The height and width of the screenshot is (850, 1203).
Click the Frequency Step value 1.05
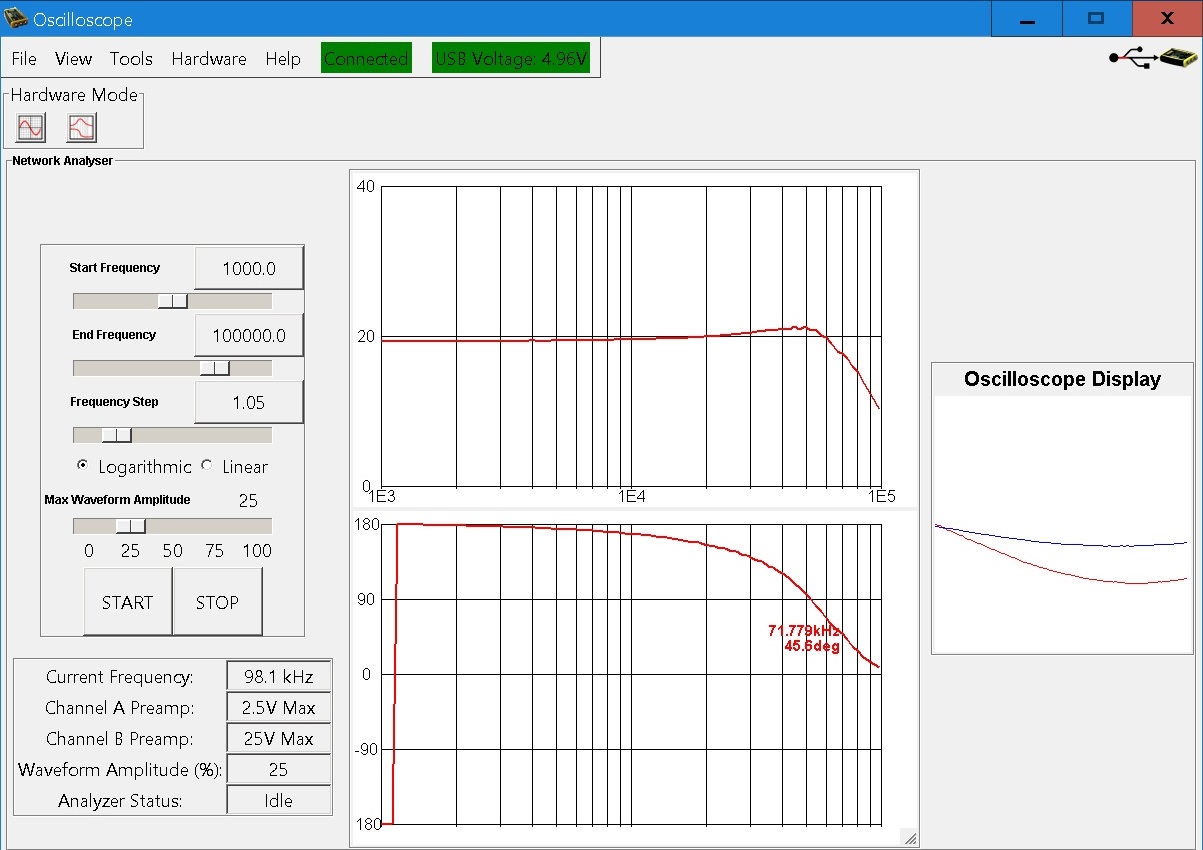[x=248, y=402]
